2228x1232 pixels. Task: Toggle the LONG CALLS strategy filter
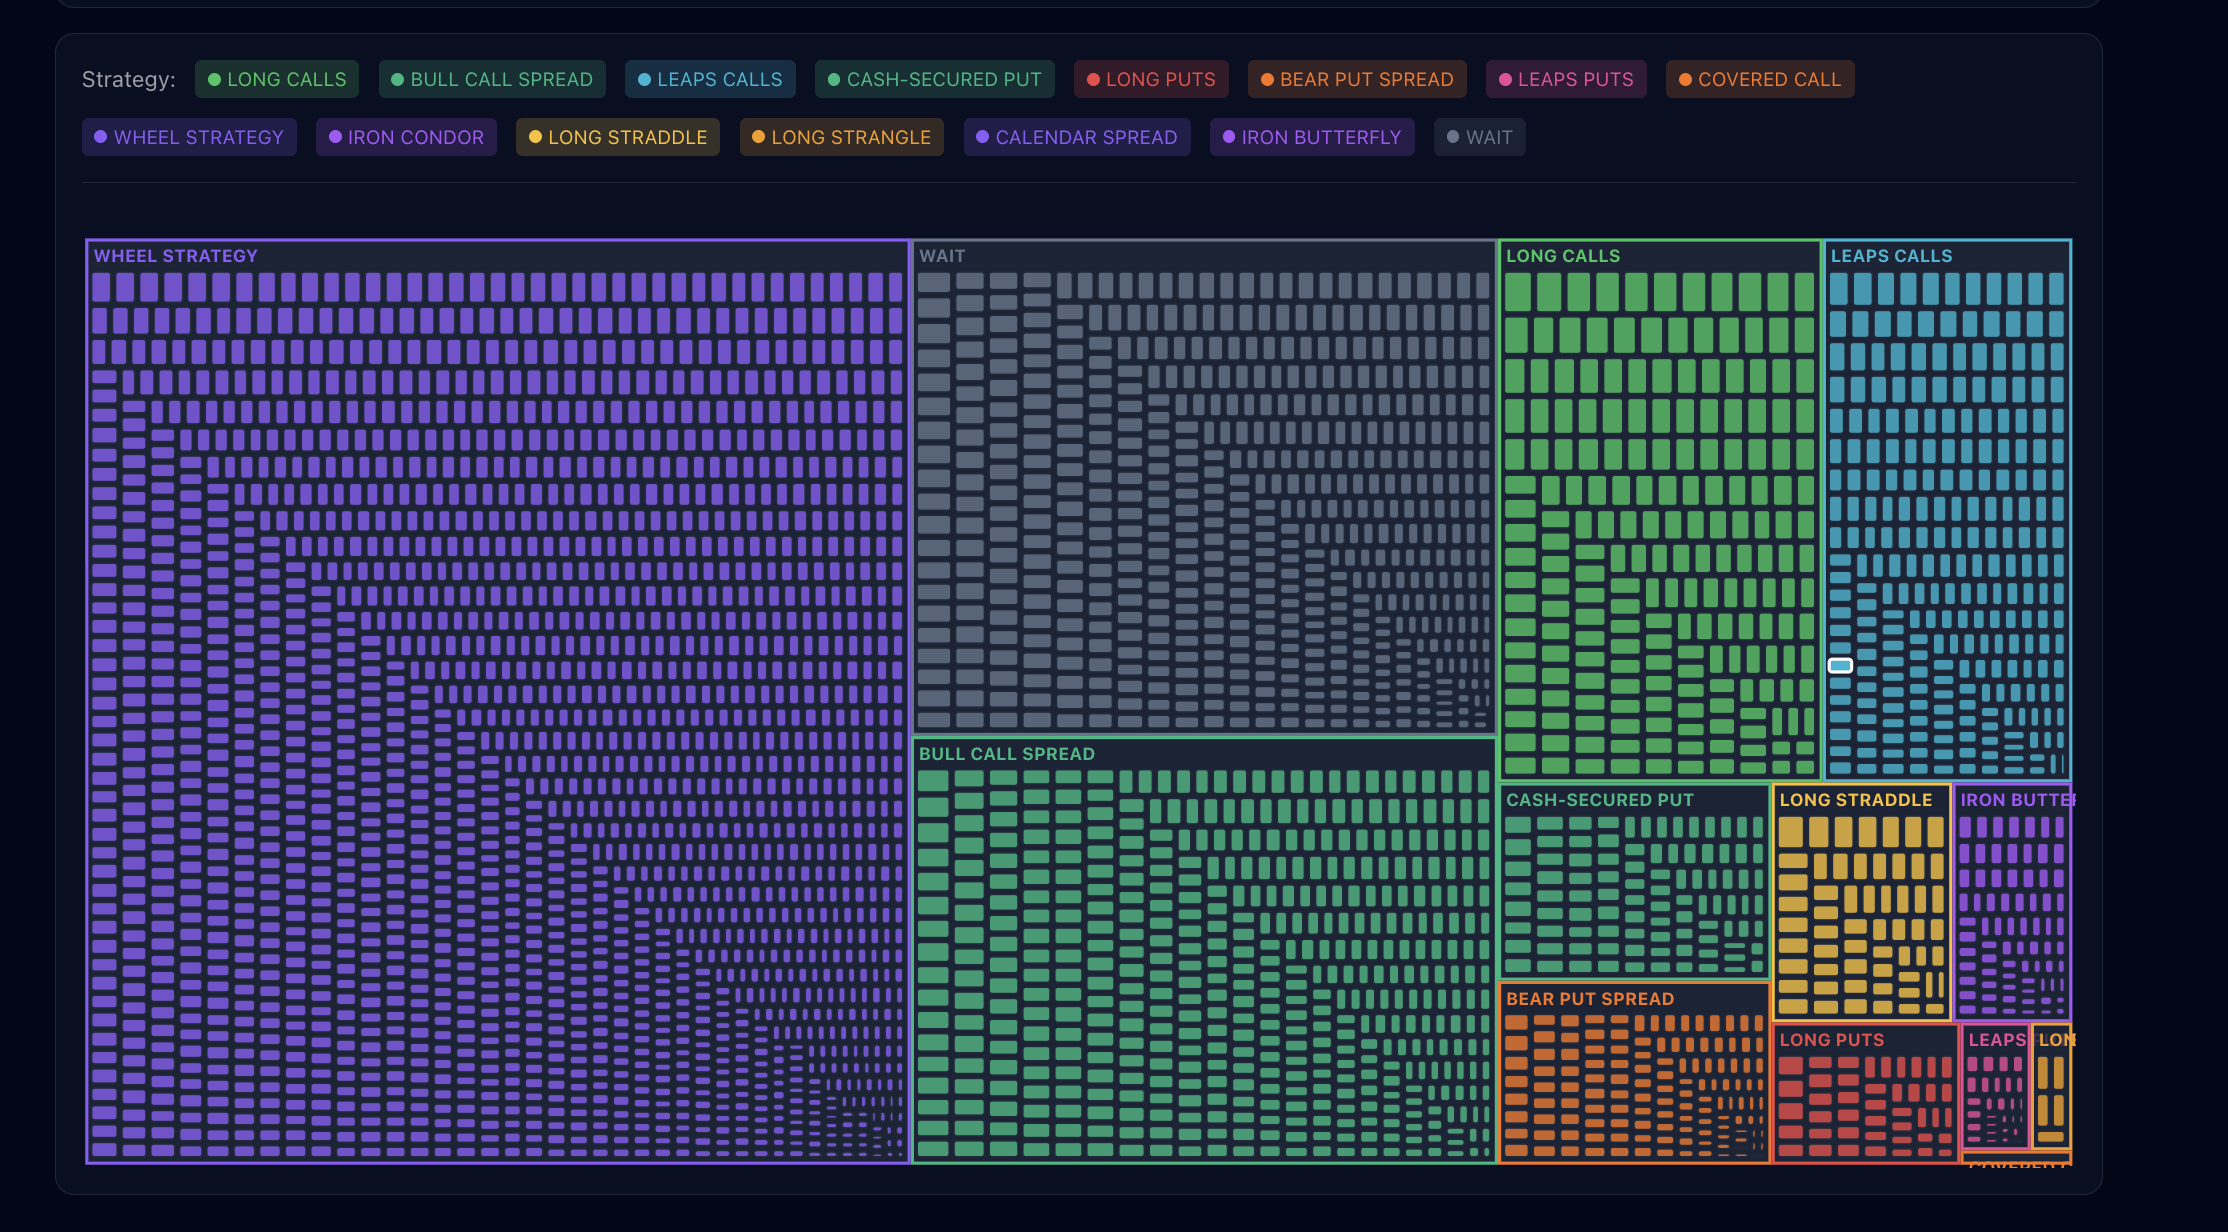point(276,79)
